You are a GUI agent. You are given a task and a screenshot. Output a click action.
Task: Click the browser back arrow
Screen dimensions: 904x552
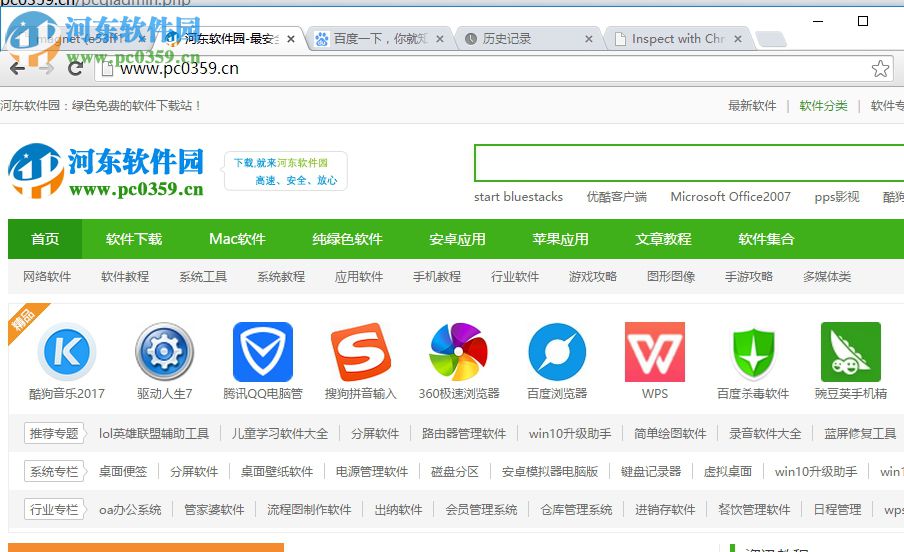tap(18, 69)
